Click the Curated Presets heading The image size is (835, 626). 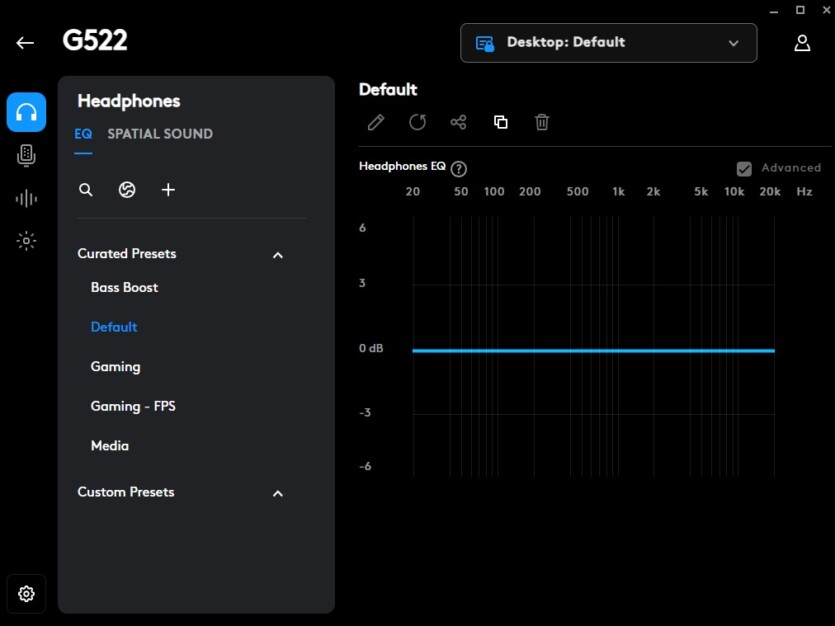coord(127,254)
